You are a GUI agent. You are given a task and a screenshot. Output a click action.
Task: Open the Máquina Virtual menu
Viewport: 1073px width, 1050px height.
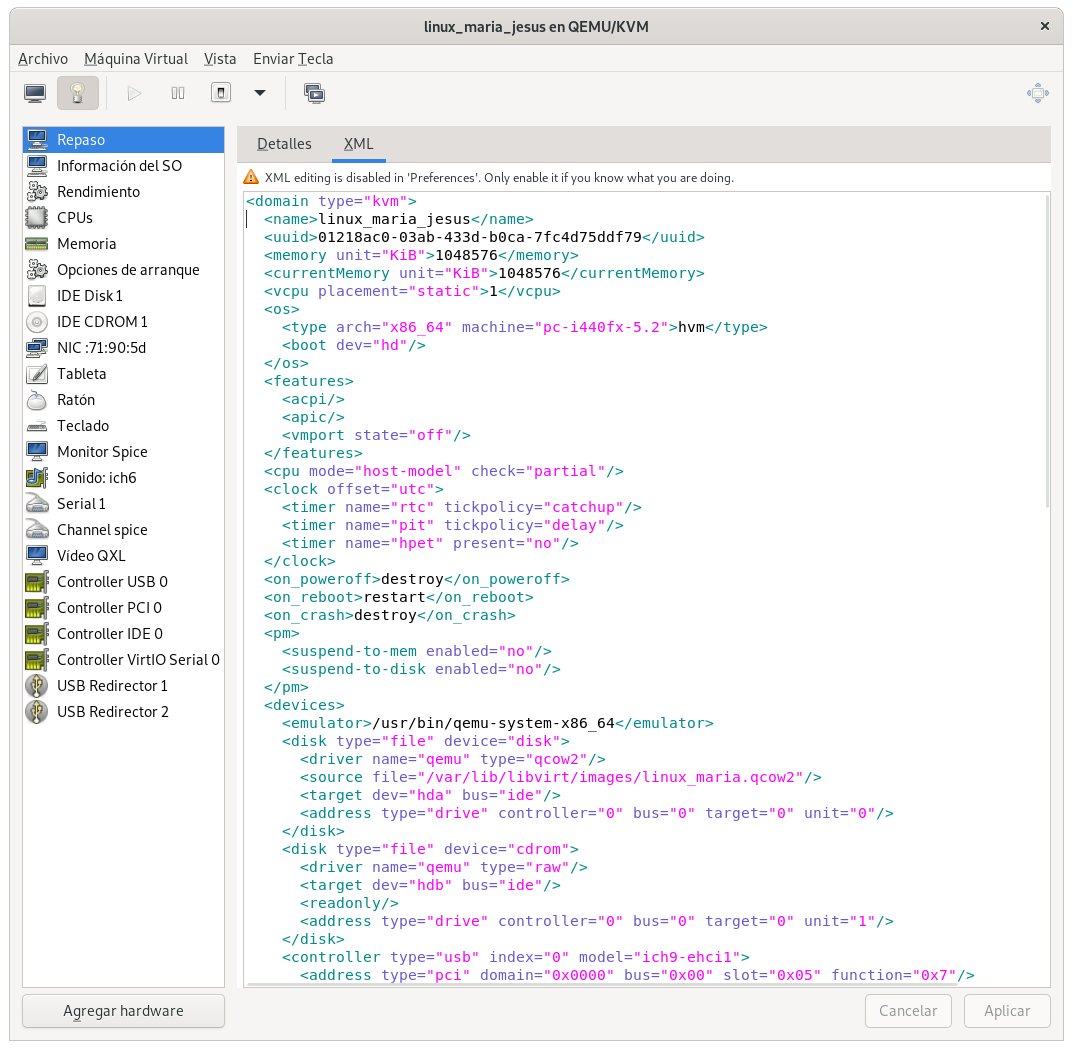point(136,59)
